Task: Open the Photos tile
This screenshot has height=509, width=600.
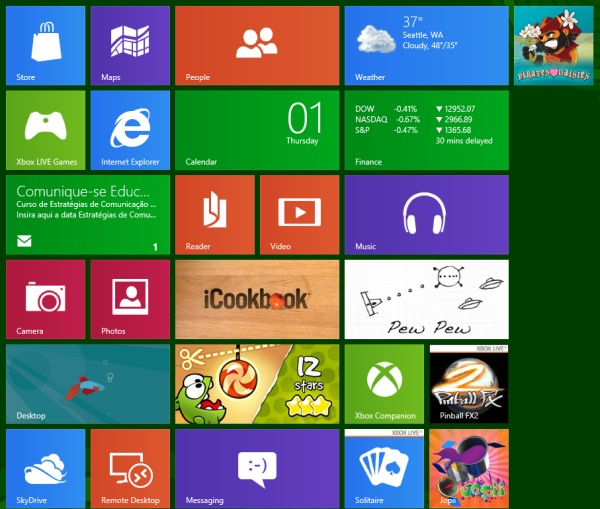Action: click(x=130, y=299)
